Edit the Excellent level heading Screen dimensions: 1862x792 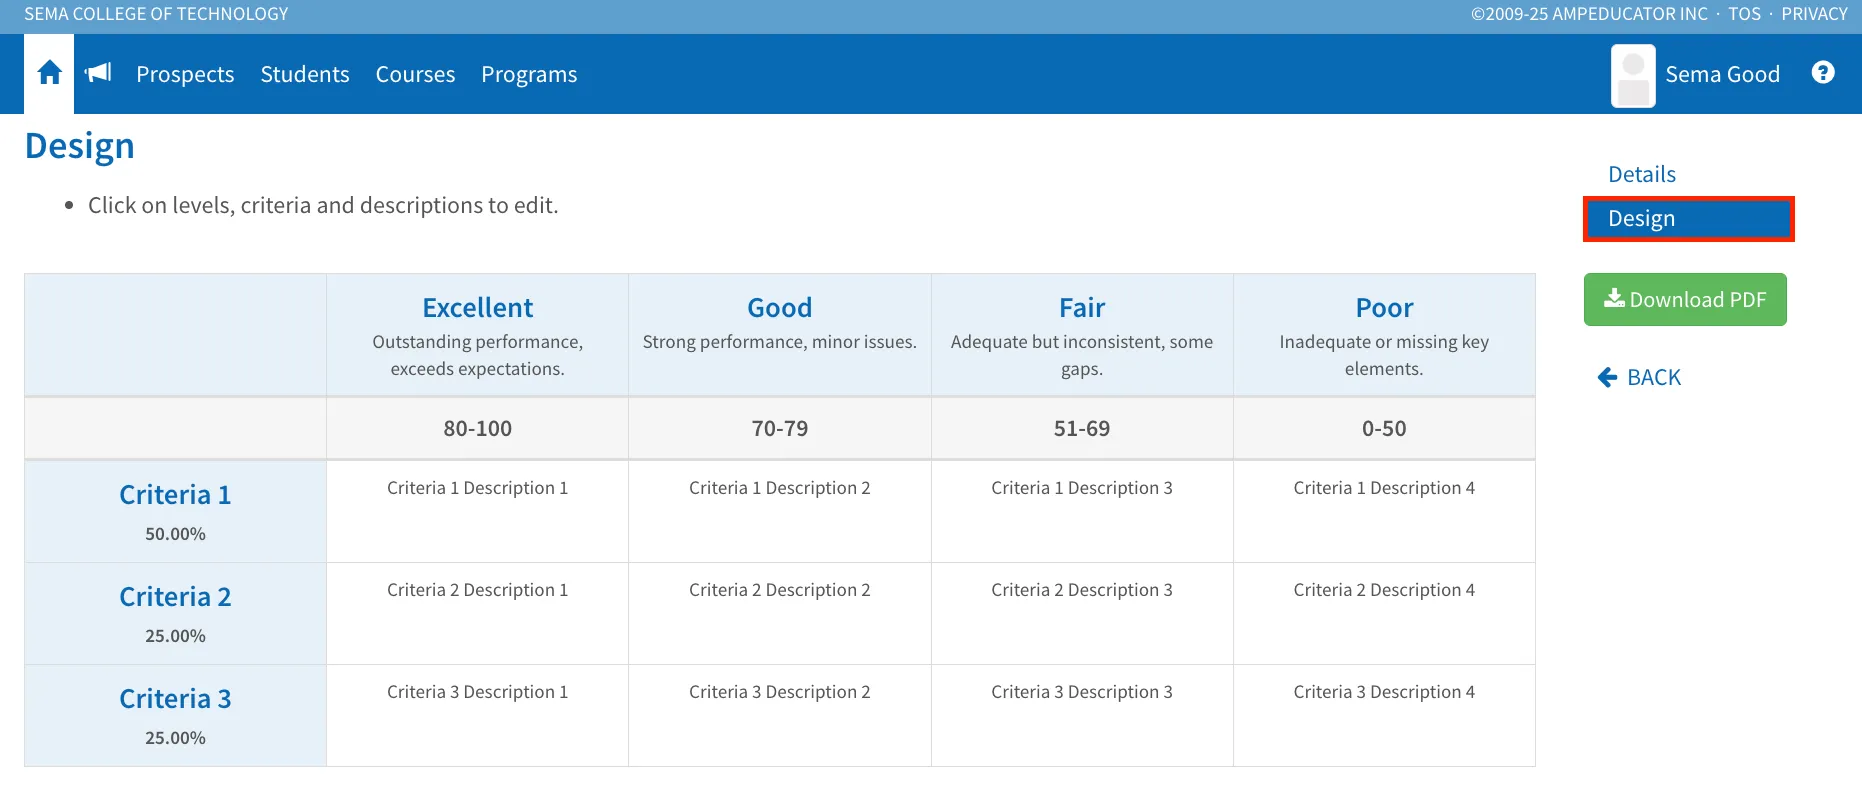478,307
